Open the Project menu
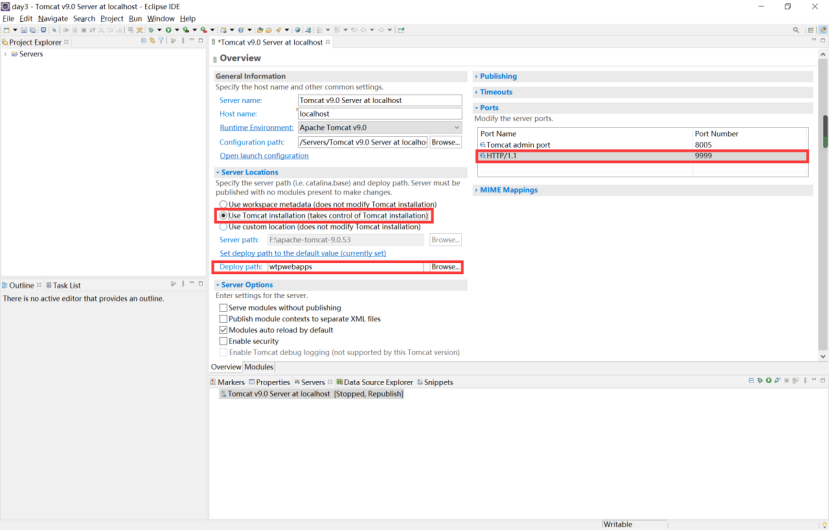 [112, 19]
